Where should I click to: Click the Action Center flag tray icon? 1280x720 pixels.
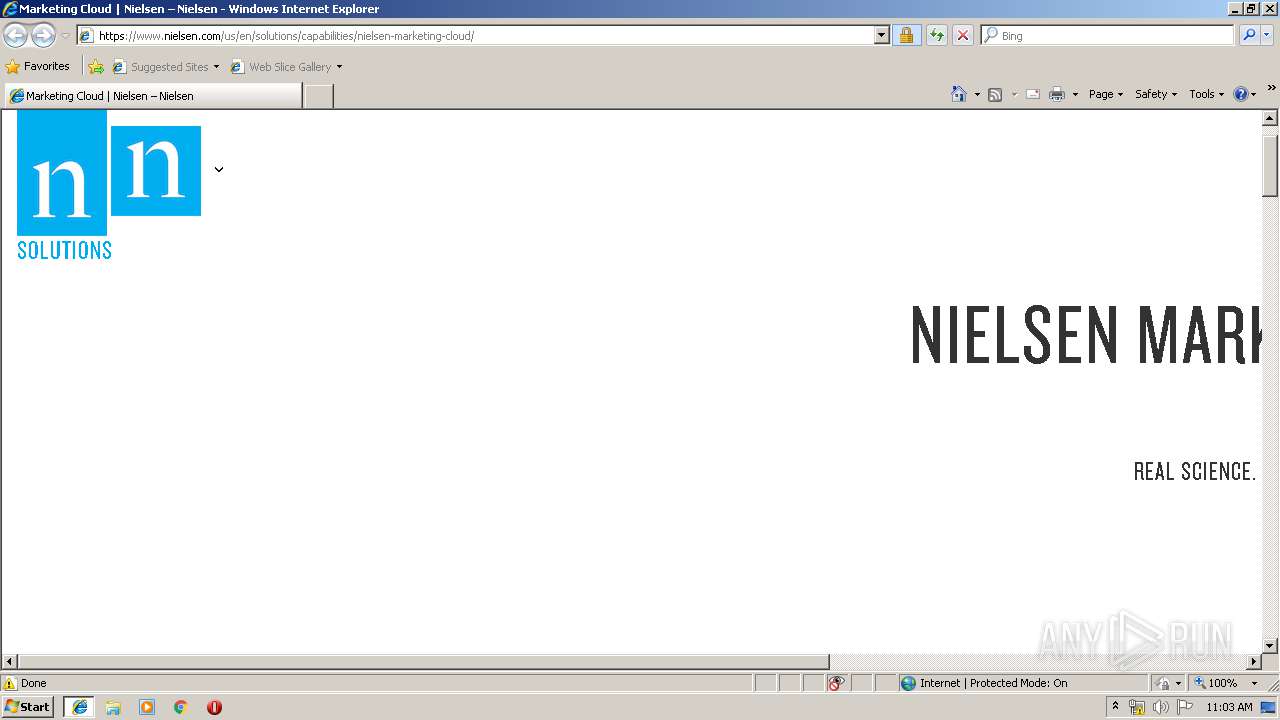[x=1185, y=707]
